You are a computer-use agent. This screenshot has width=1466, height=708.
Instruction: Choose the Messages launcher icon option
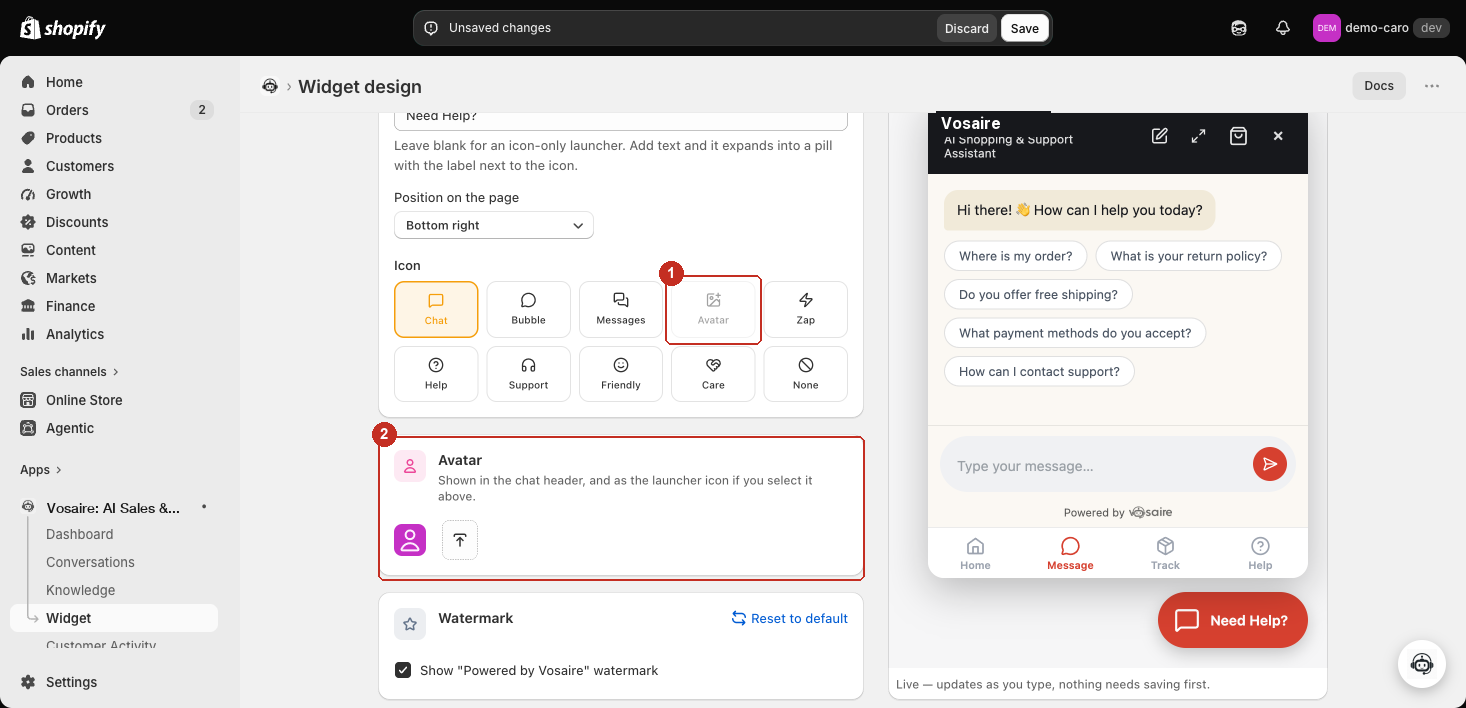621,309
